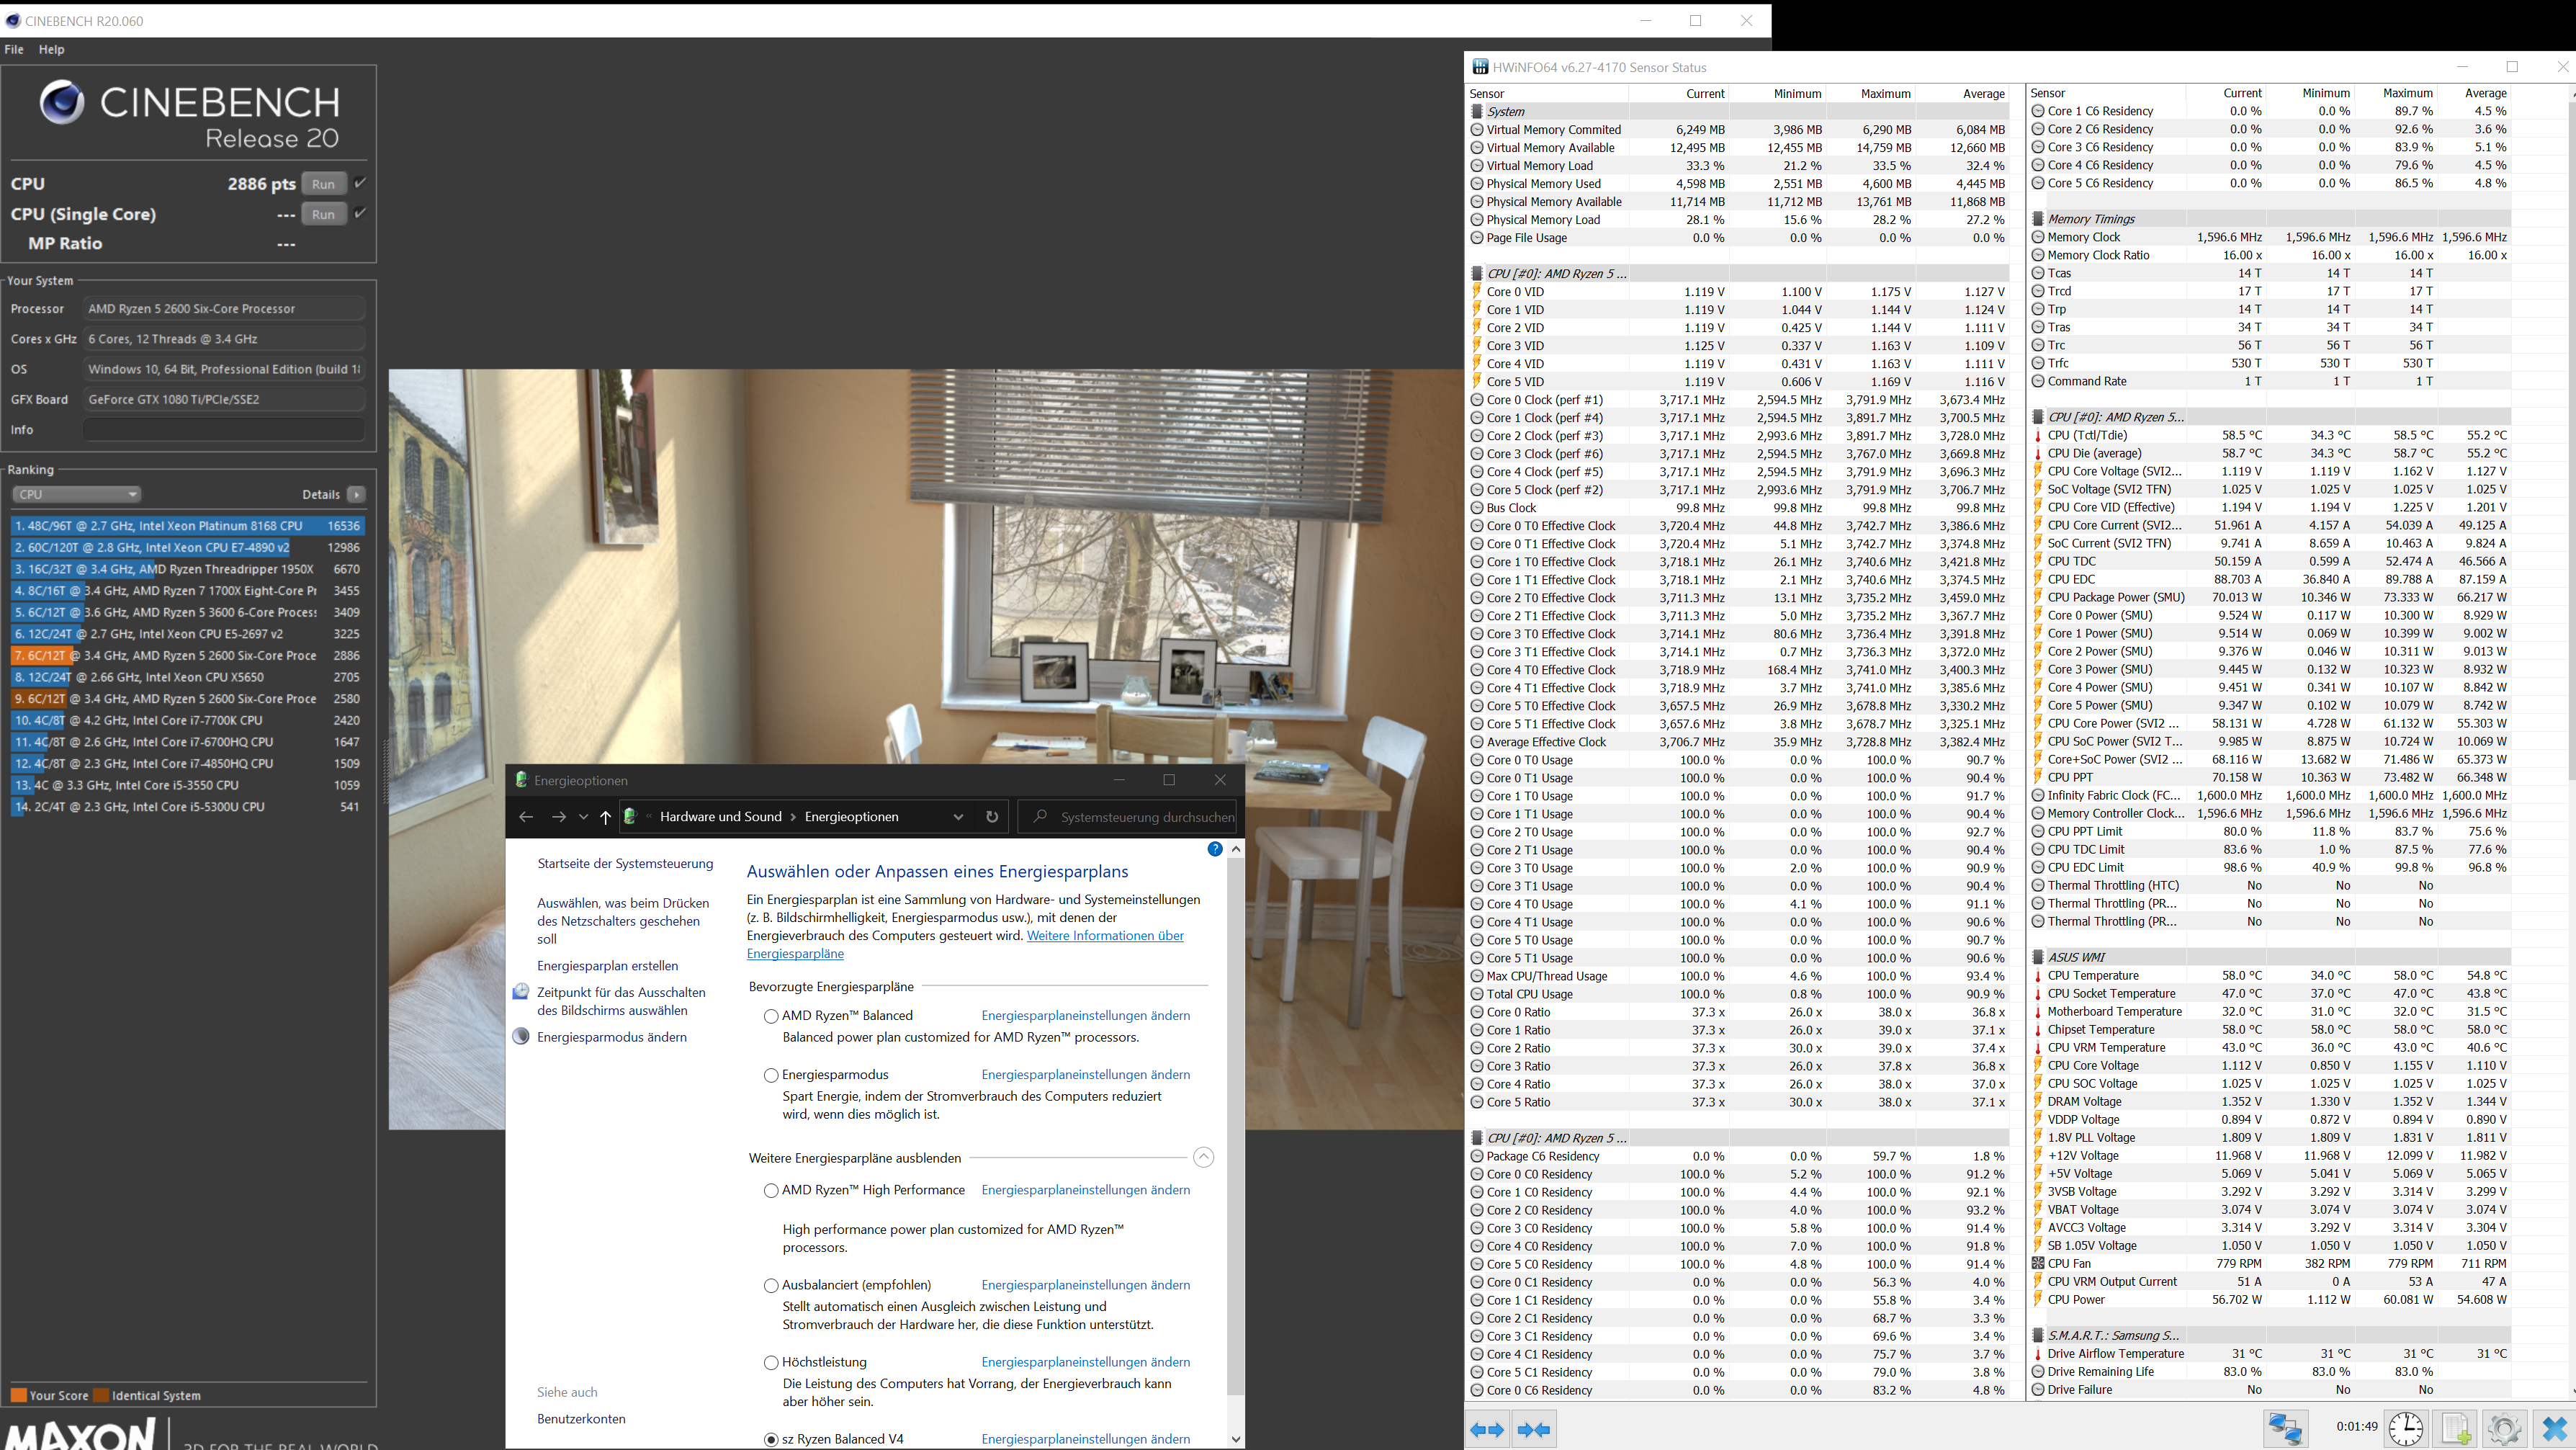This screenshot has width=2576, height=1450.
Task: Open the Help menu in Cinebench
Action: (x=51, y=49)
